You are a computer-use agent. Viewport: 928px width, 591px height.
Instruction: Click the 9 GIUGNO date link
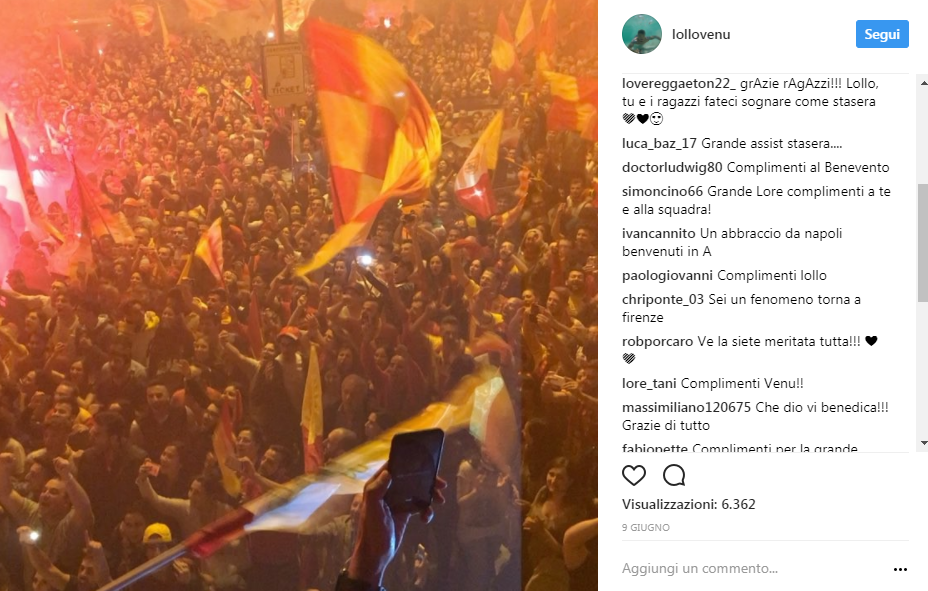point(646,528)
